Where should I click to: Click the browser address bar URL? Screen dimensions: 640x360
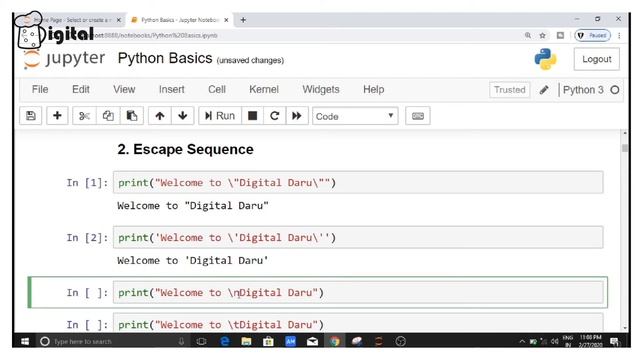click(155, 36)
